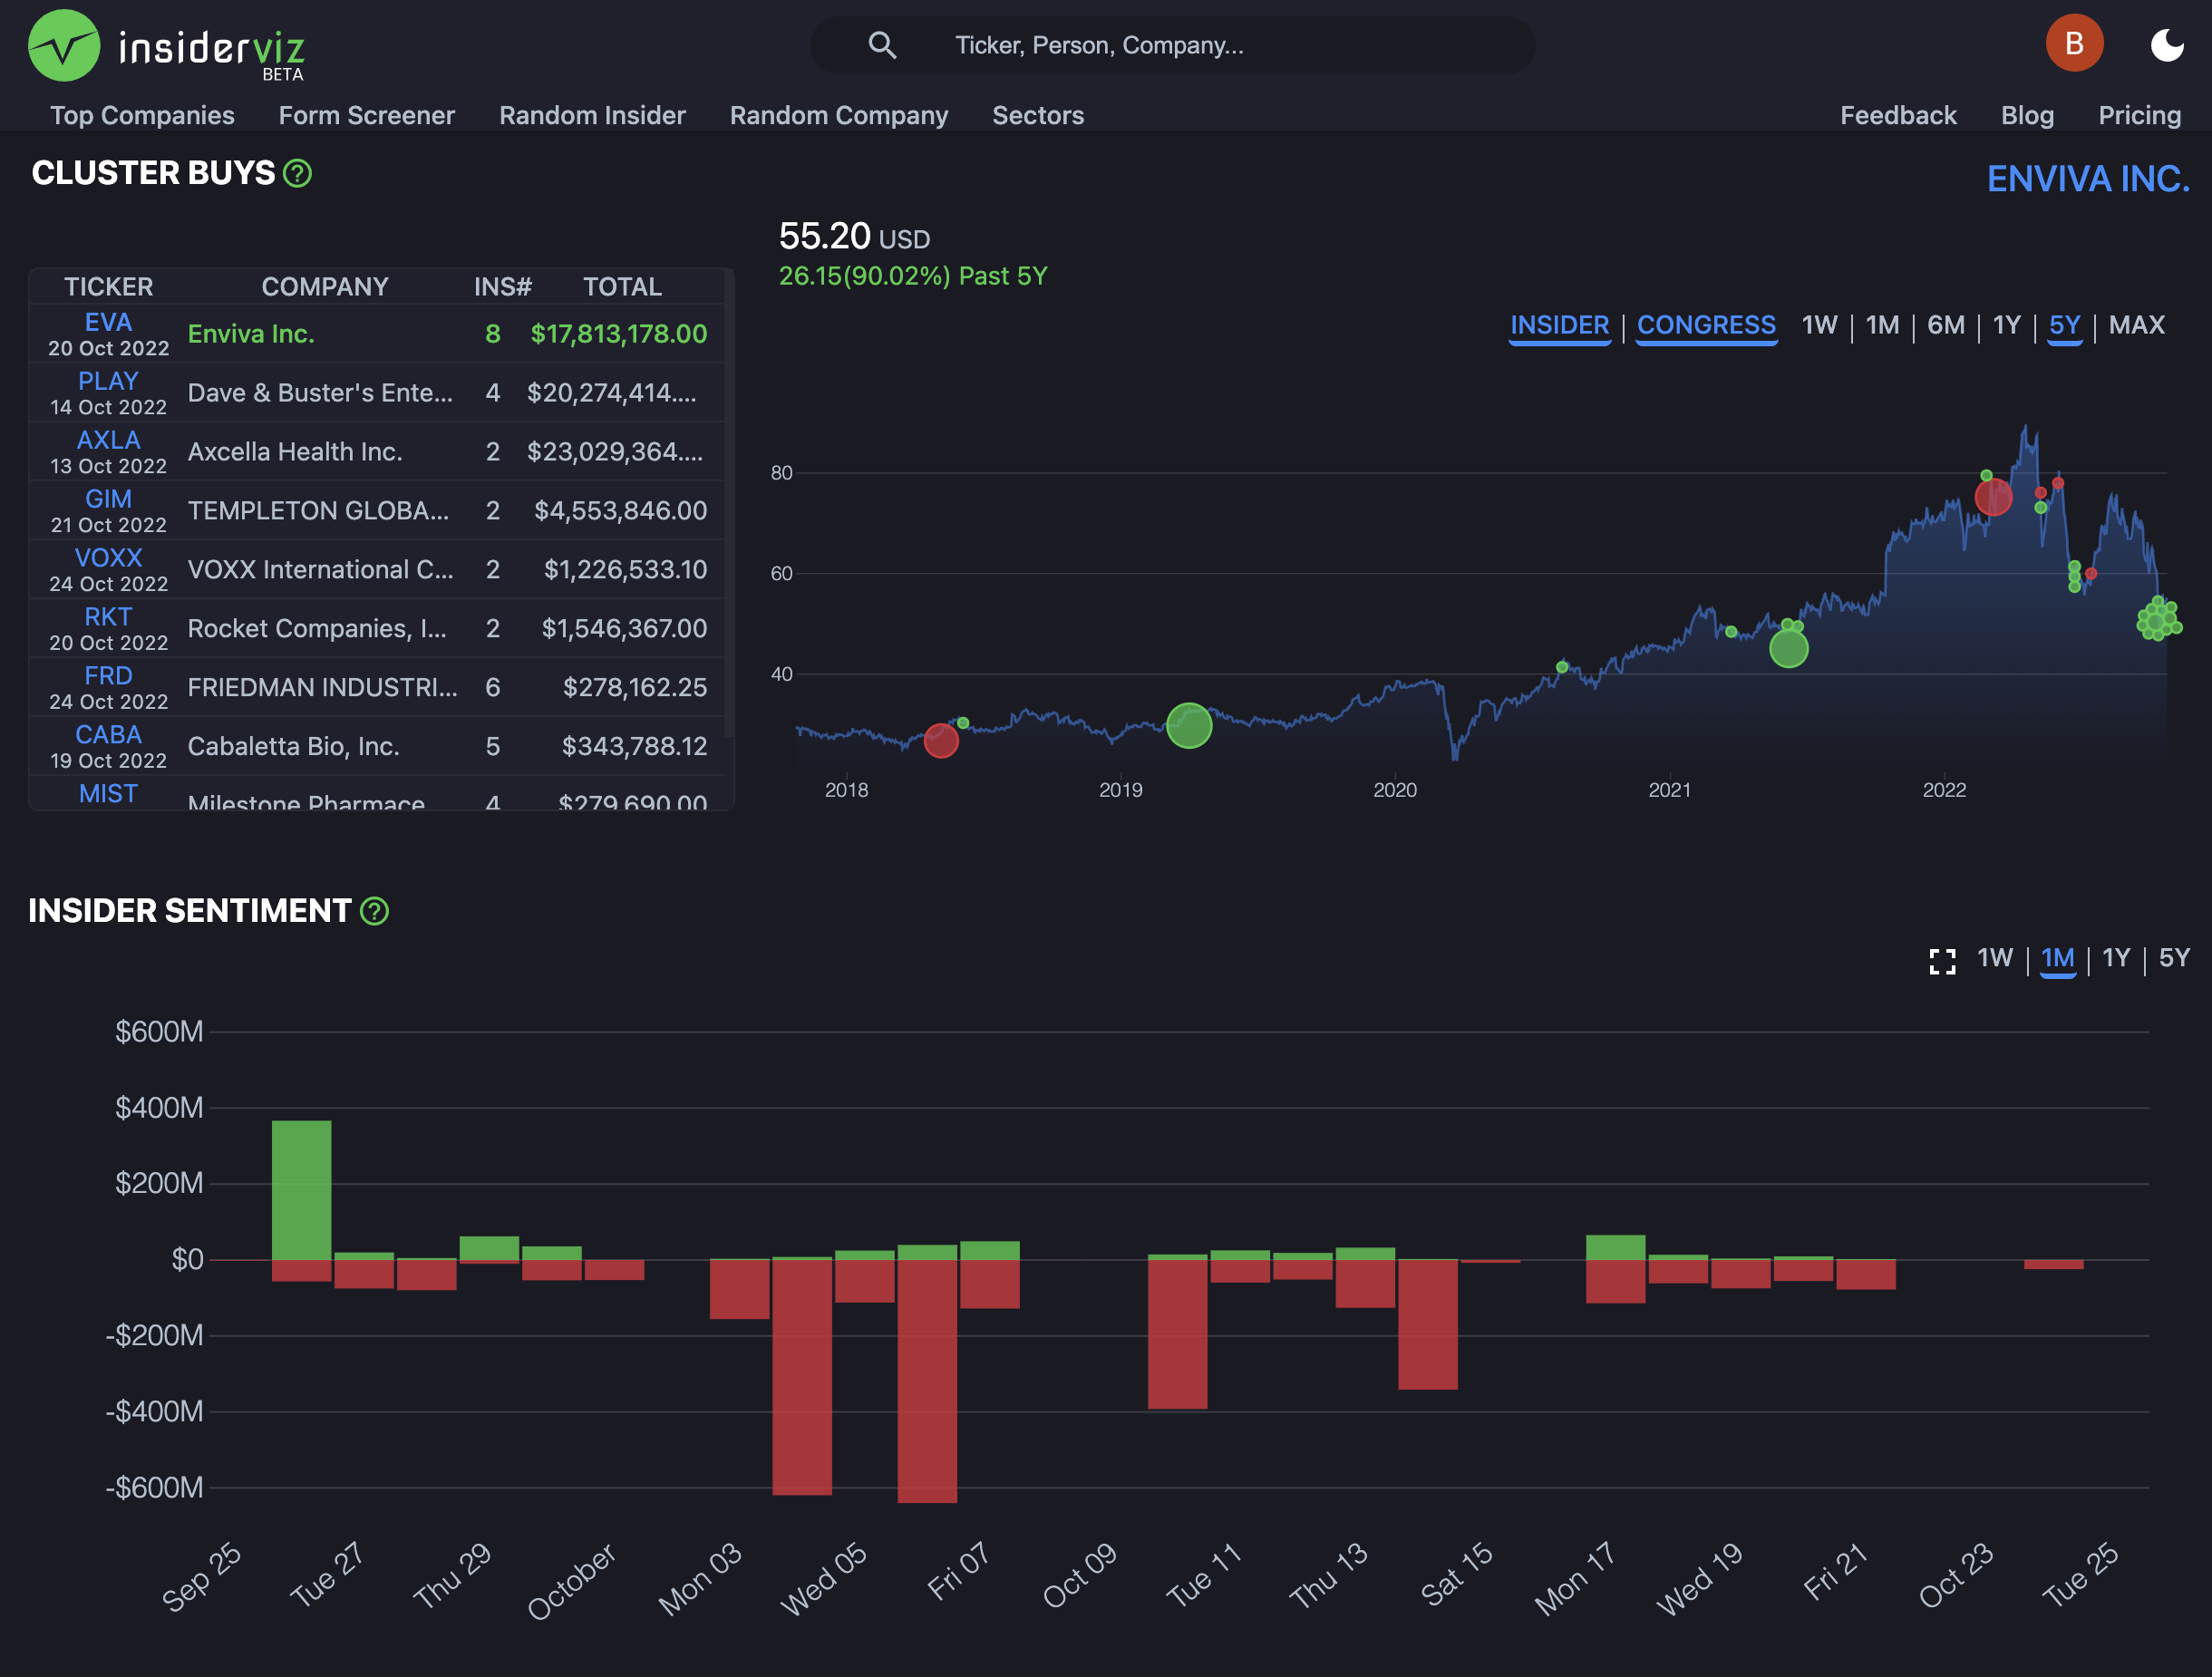Screen dimensions: 2212x1677
Task: Open Feedback link
Action: pyautogui.click(x=1897, y=115)
